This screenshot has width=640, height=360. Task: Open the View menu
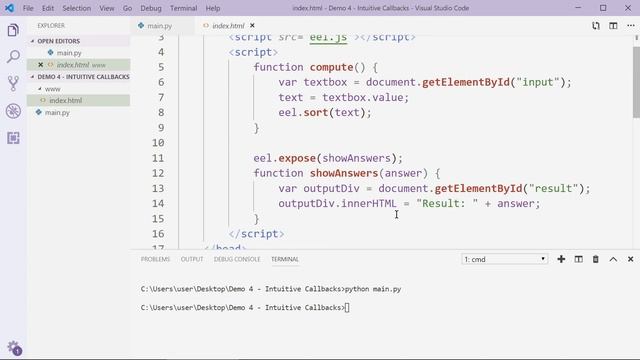107,8
